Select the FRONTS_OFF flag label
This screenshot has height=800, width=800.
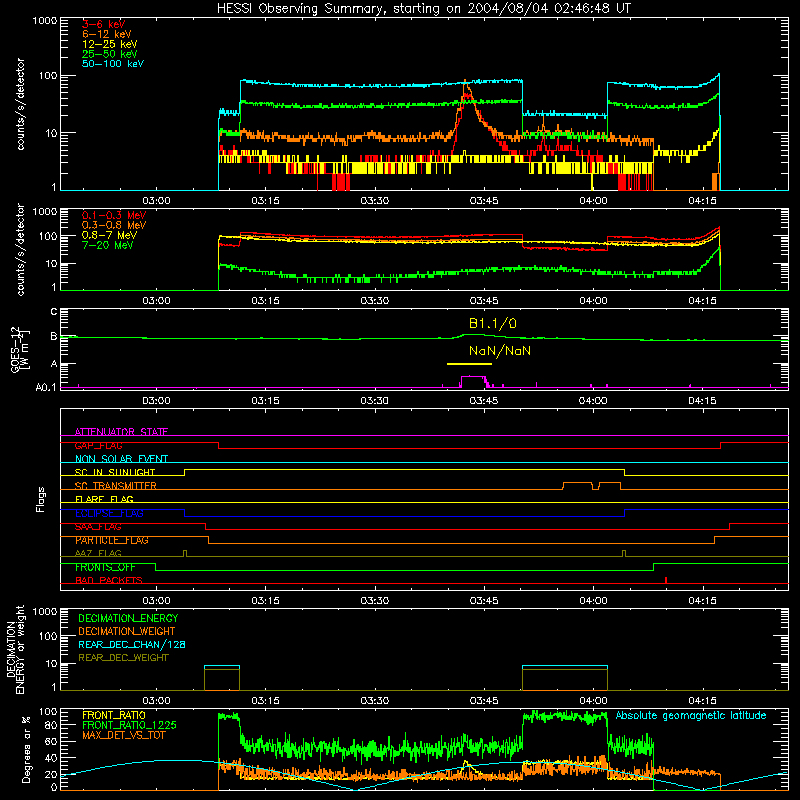[105, 567]
